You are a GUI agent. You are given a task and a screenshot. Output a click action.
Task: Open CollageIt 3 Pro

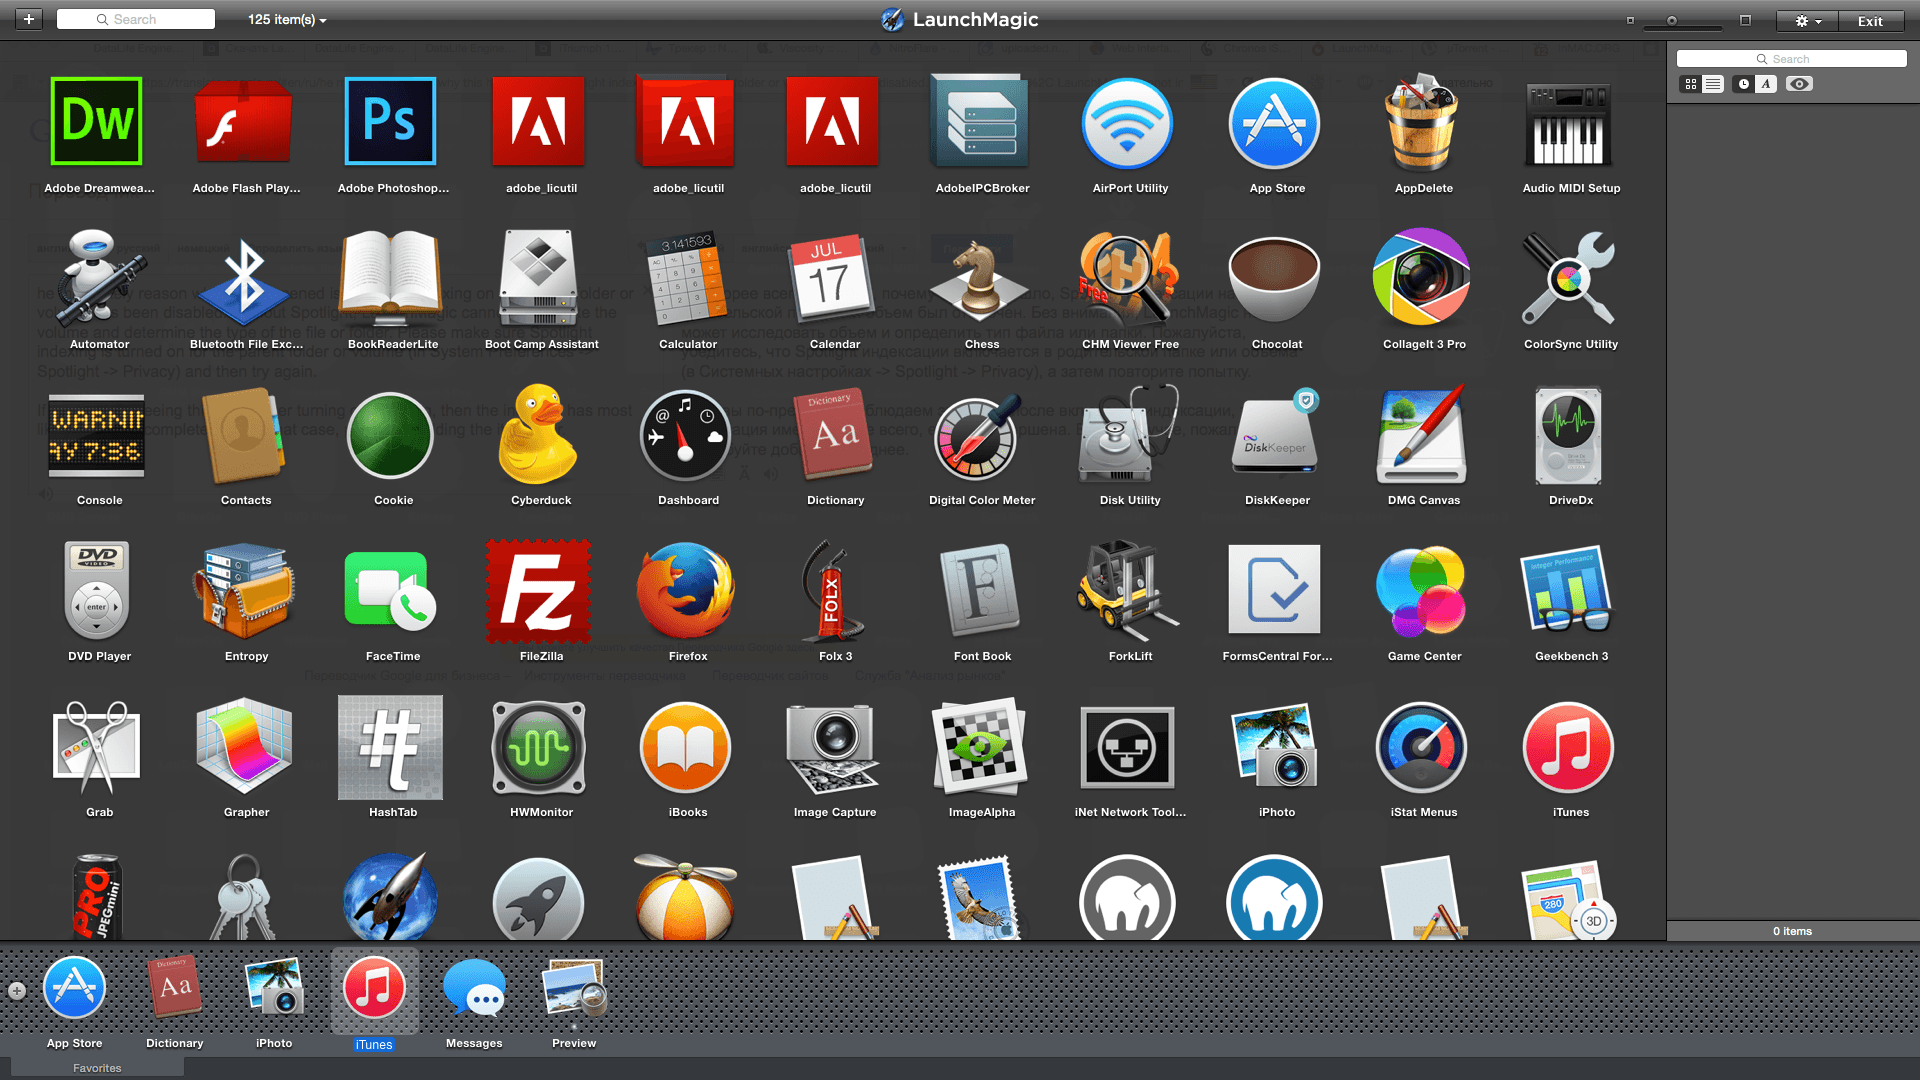click(x=1421, y=278)
